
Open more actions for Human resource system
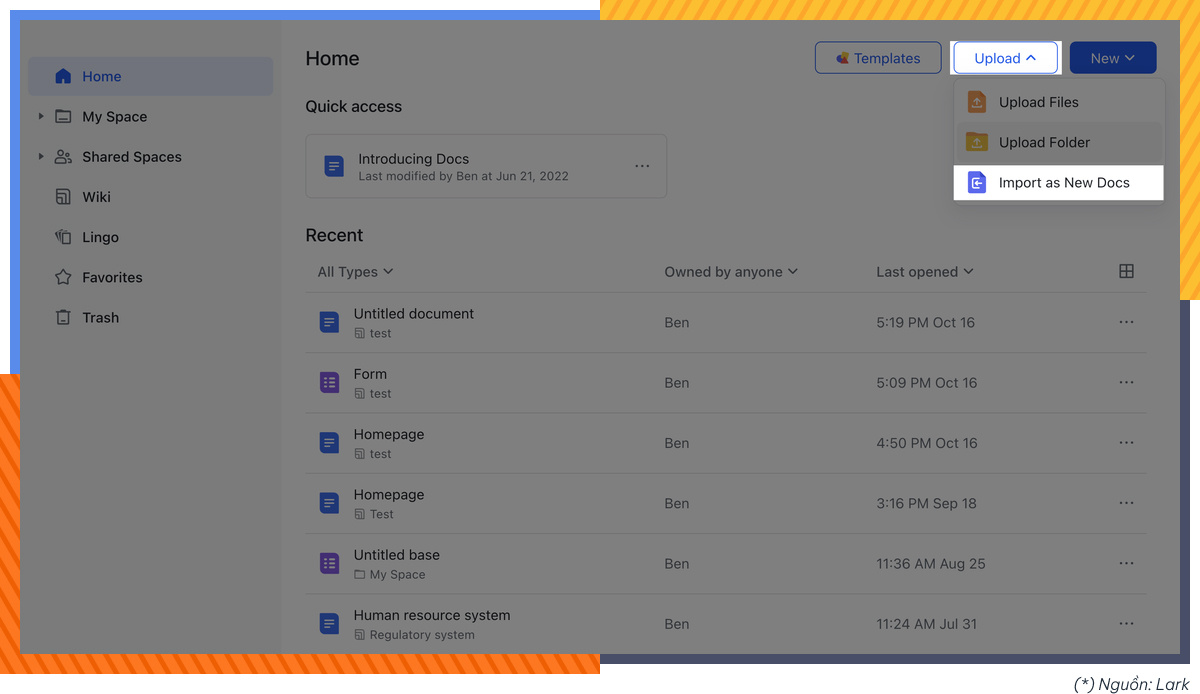1126,623
